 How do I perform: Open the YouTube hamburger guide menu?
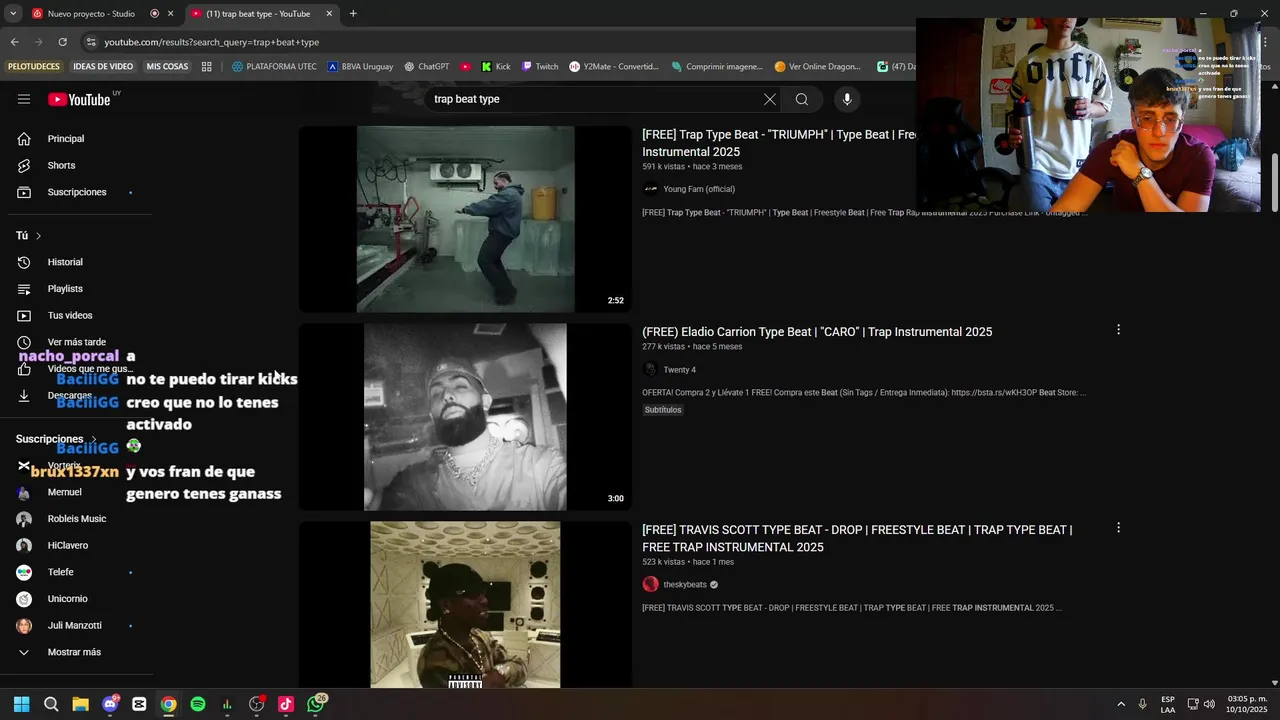24,99
